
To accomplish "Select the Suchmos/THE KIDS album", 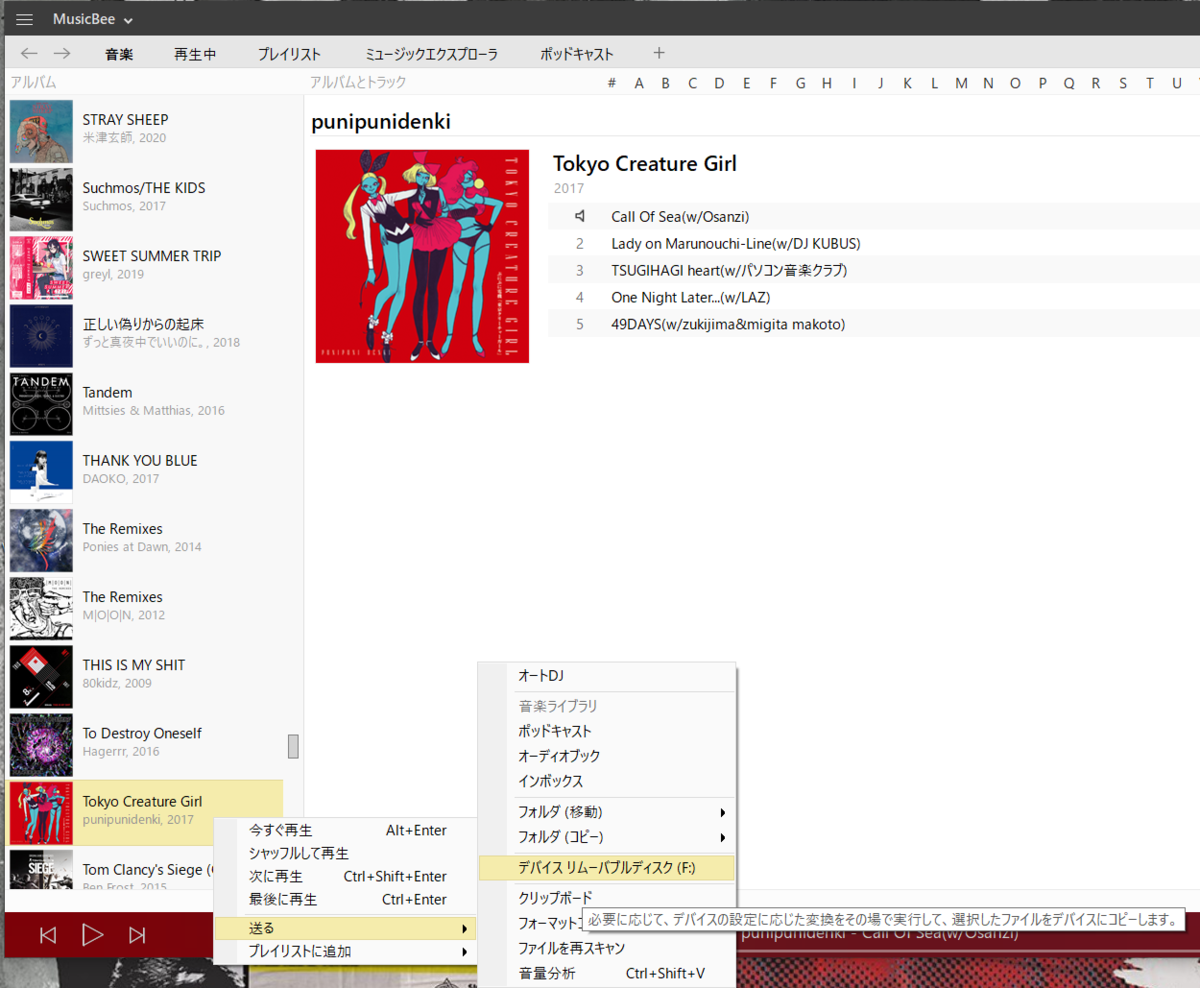I will point(146,199).
